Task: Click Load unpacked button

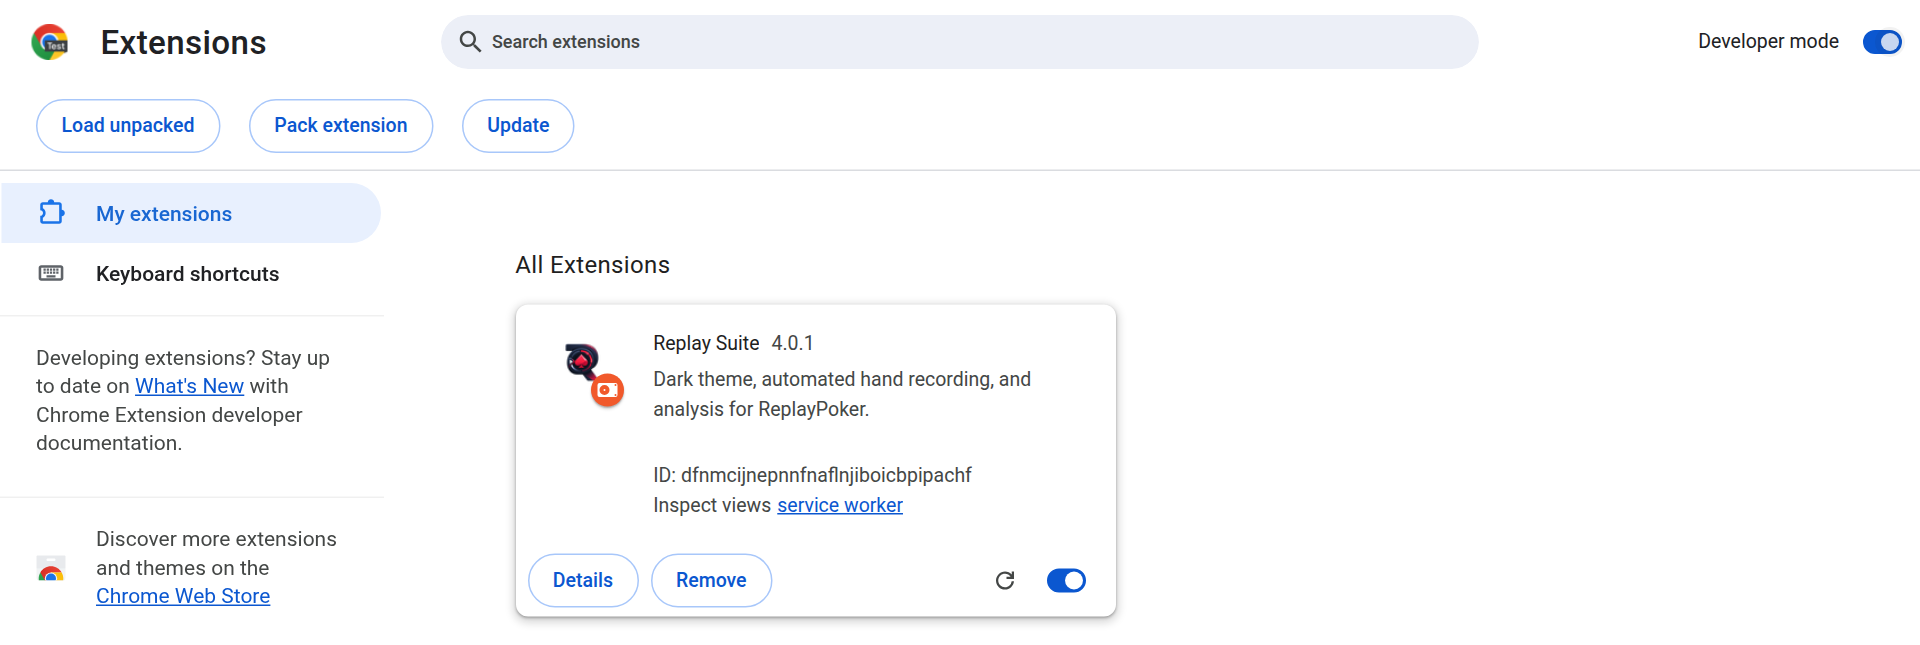Action: pos(128,126)
